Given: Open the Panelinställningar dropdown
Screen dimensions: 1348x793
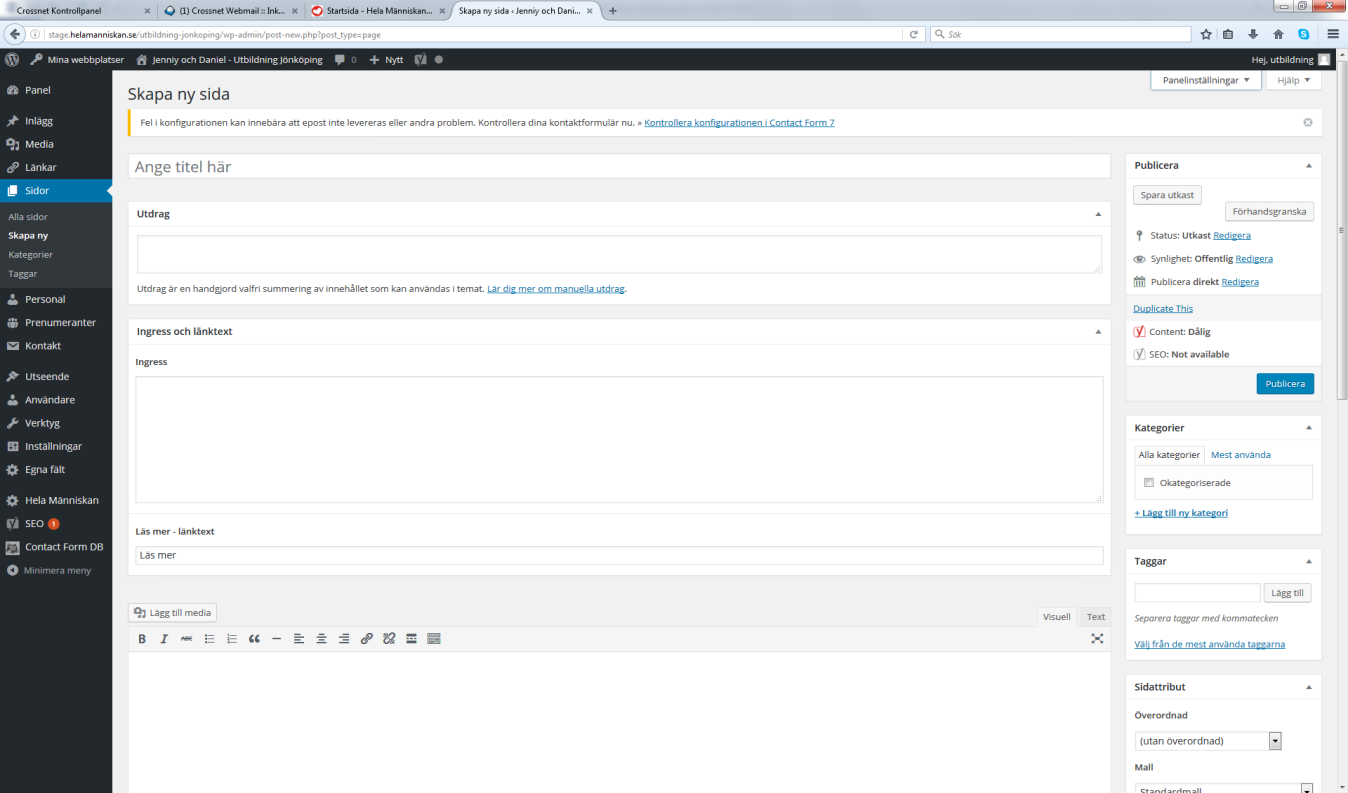Looking at the screenshot, I should point(1205,80).
